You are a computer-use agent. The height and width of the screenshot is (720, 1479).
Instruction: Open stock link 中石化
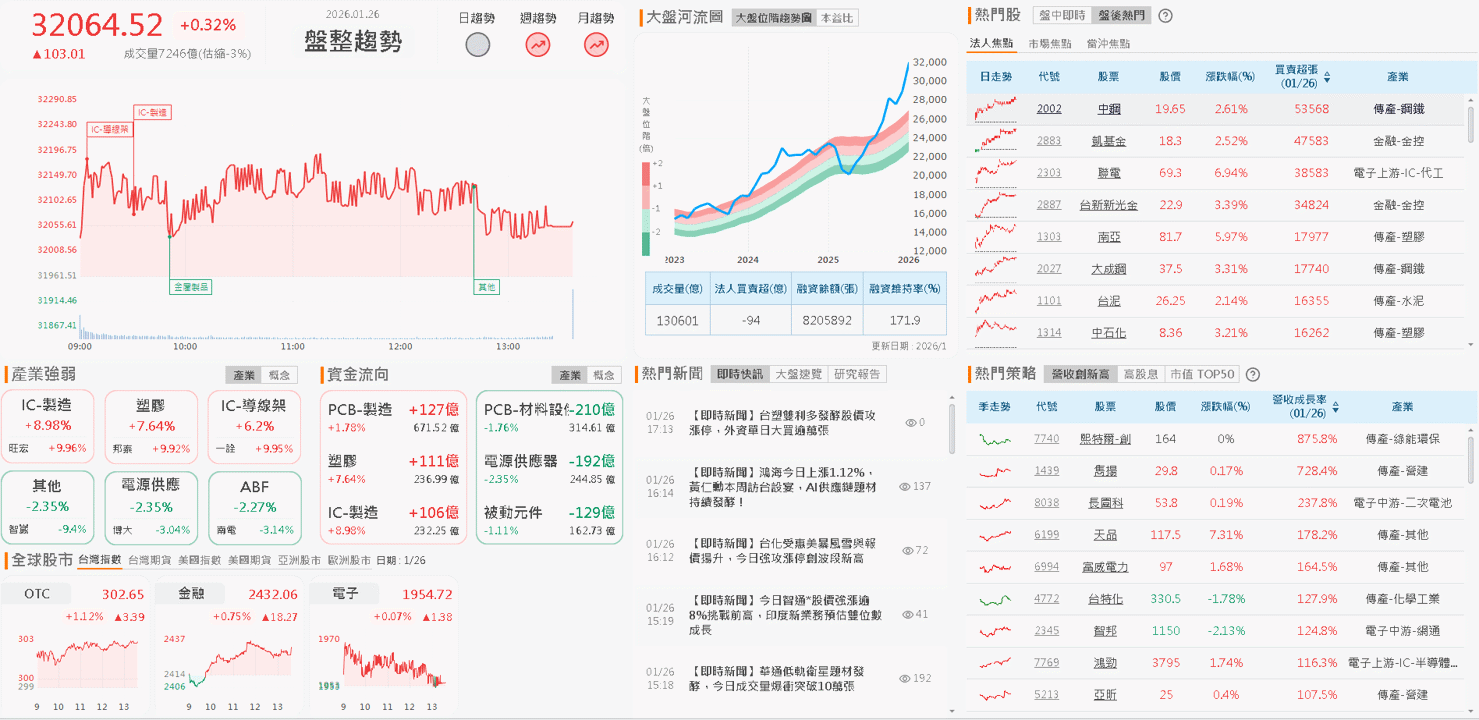click(x=1109, y=333)
